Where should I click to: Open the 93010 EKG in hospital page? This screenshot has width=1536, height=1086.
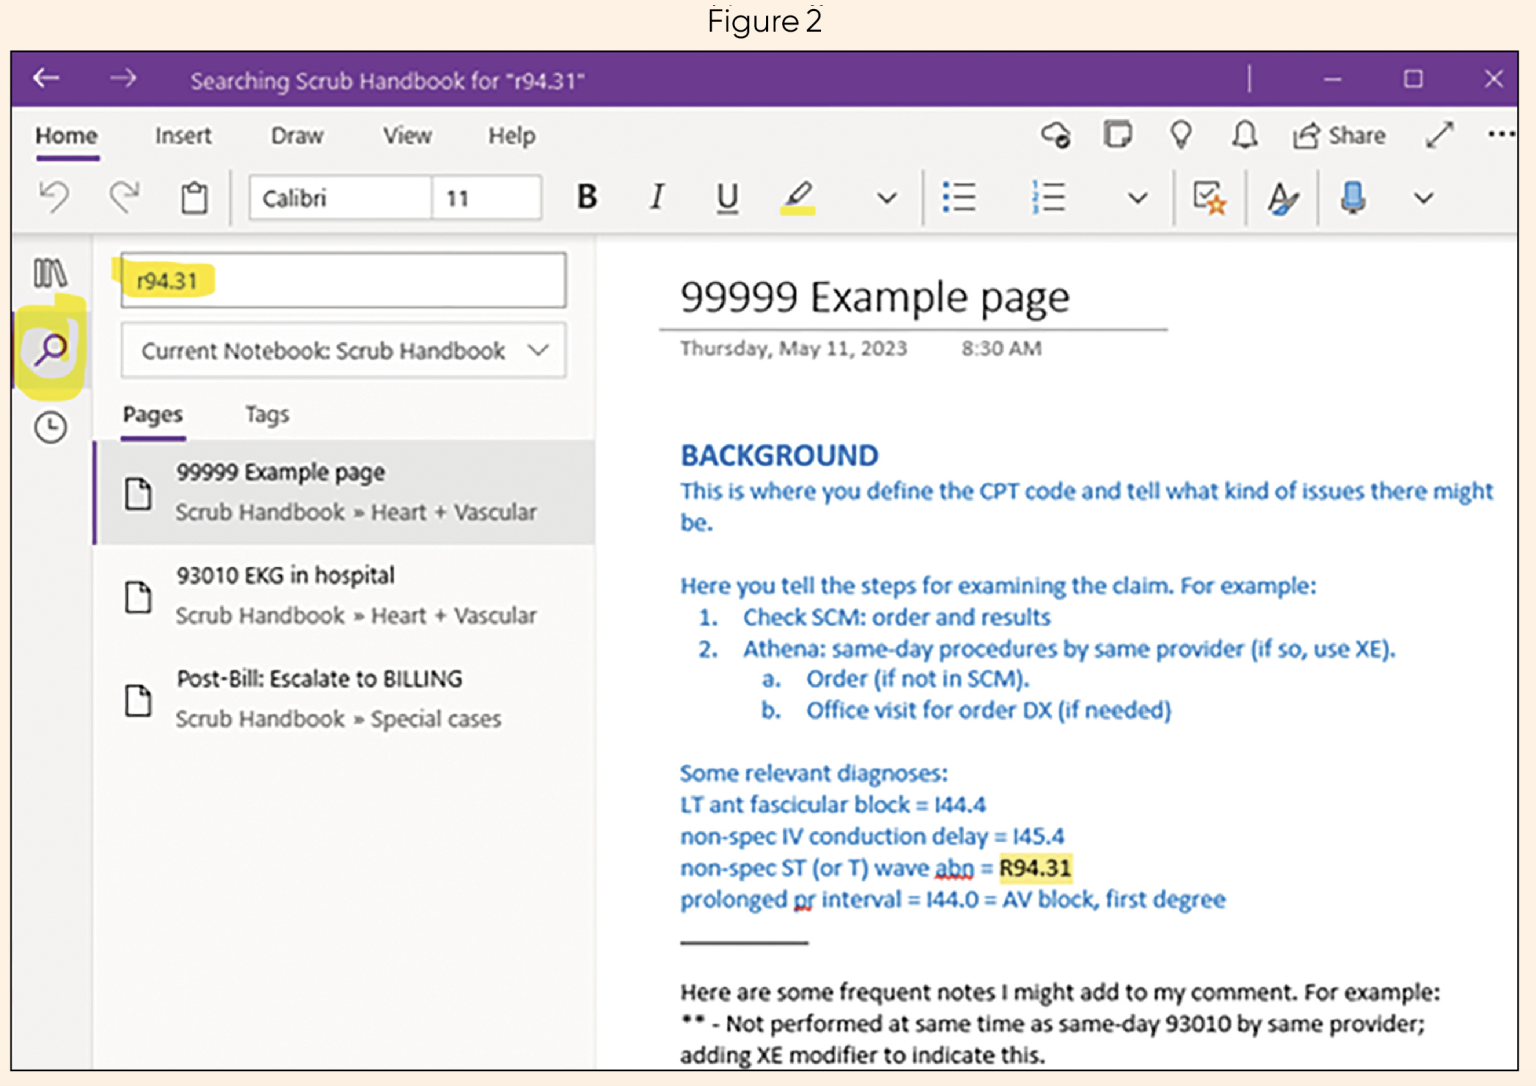(286, 575)
